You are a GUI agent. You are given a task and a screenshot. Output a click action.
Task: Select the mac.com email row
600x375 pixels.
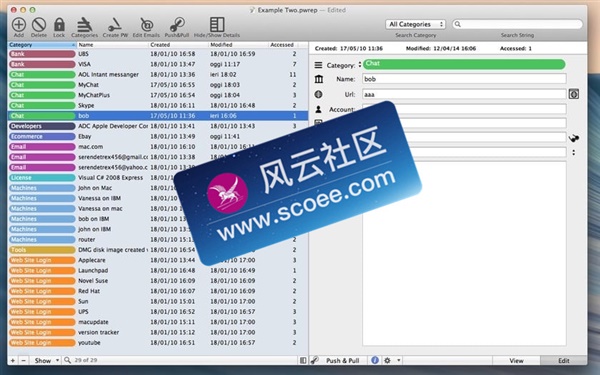point(158,147)
